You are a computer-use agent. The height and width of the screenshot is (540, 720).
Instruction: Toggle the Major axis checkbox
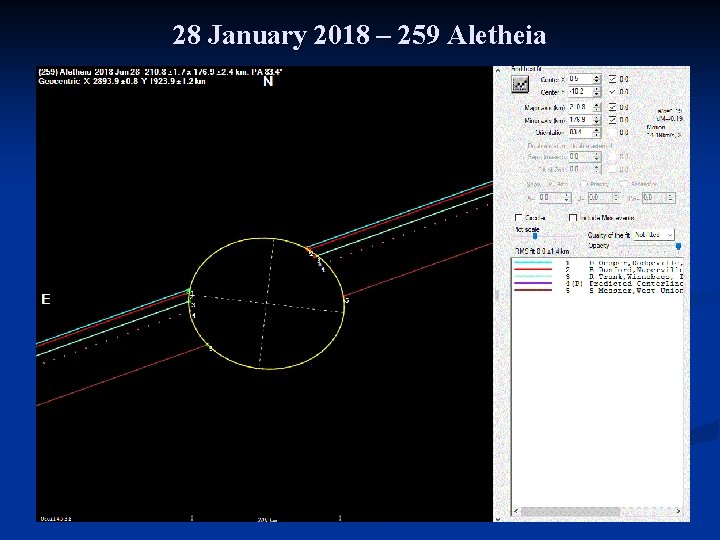613,107
